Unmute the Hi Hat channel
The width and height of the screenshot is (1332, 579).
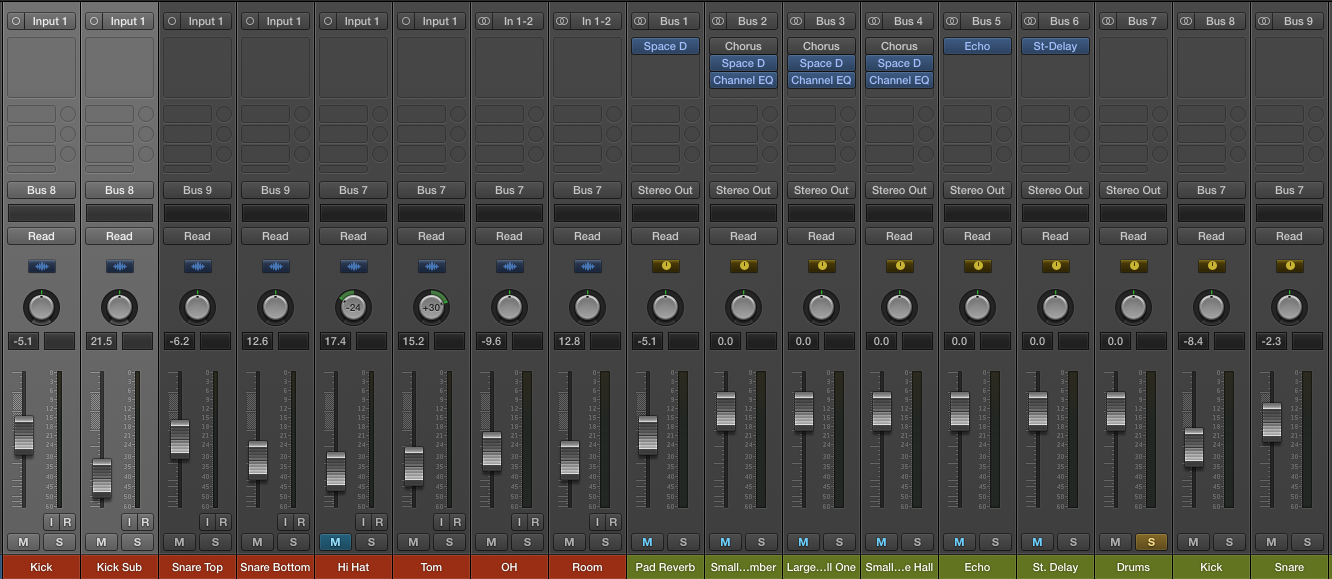coord(335,542)
